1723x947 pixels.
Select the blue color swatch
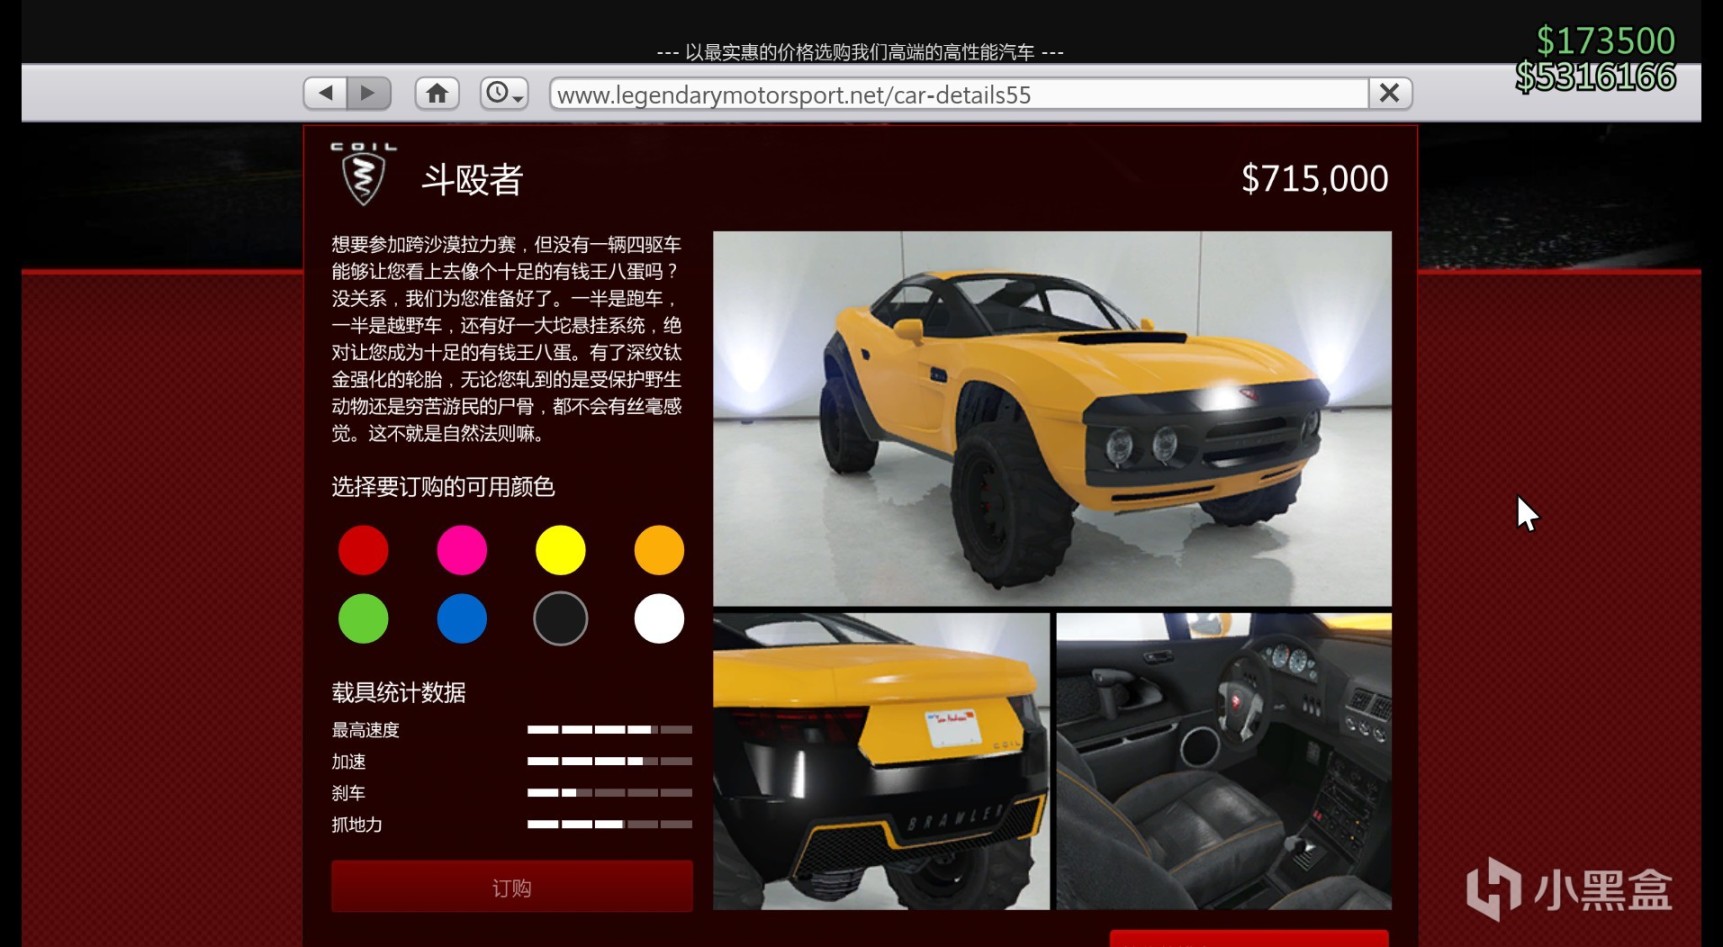(462, 619)
